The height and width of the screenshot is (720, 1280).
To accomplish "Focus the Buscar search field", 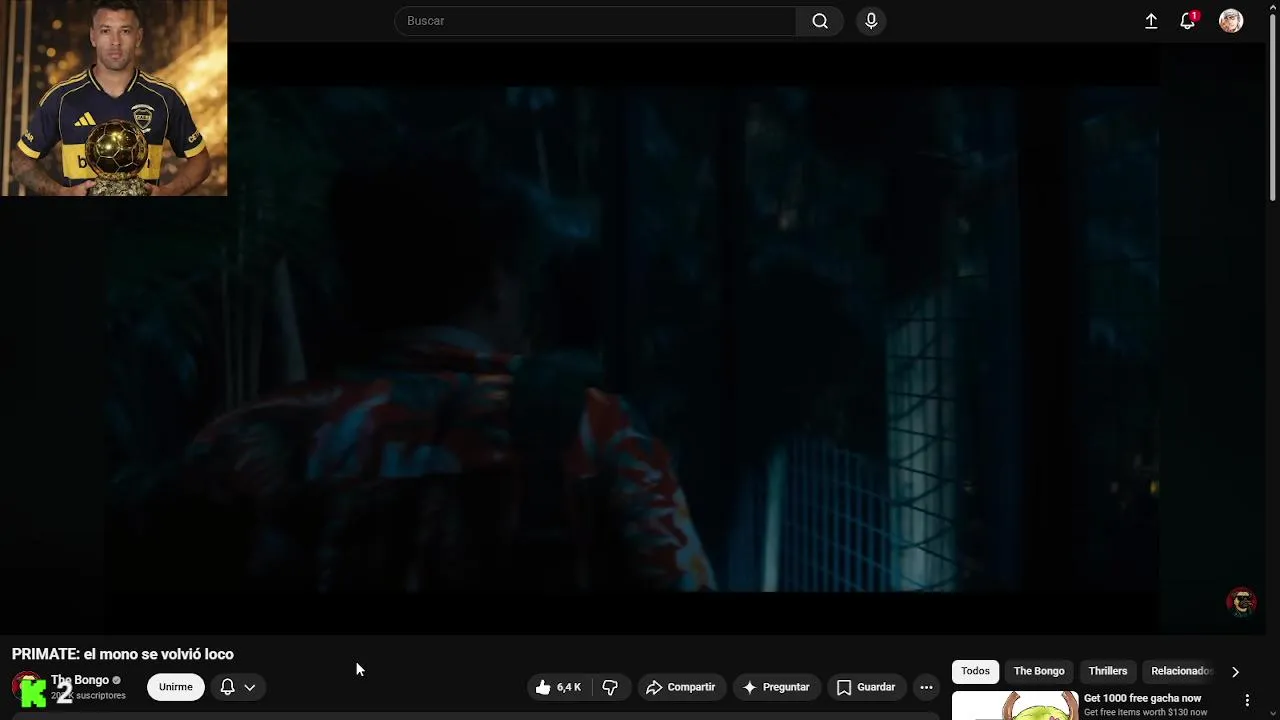I will click(596, 21).
